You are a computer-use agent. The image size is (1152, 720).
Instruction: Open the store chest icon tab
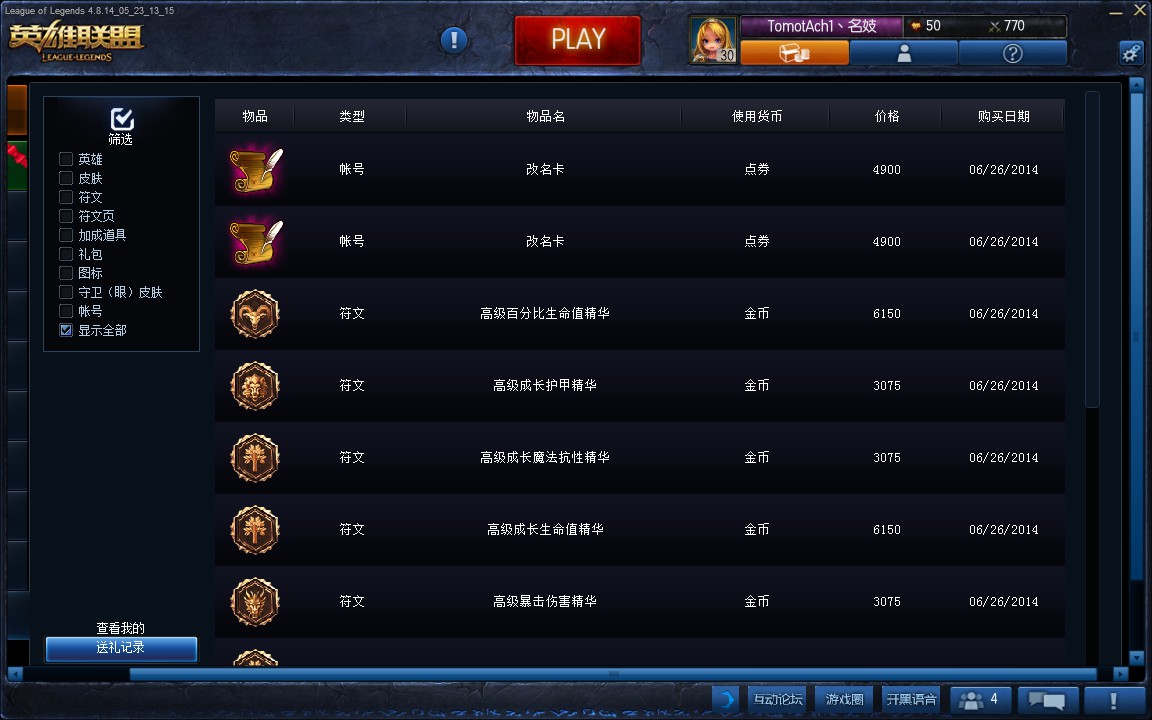pos(794,53)
